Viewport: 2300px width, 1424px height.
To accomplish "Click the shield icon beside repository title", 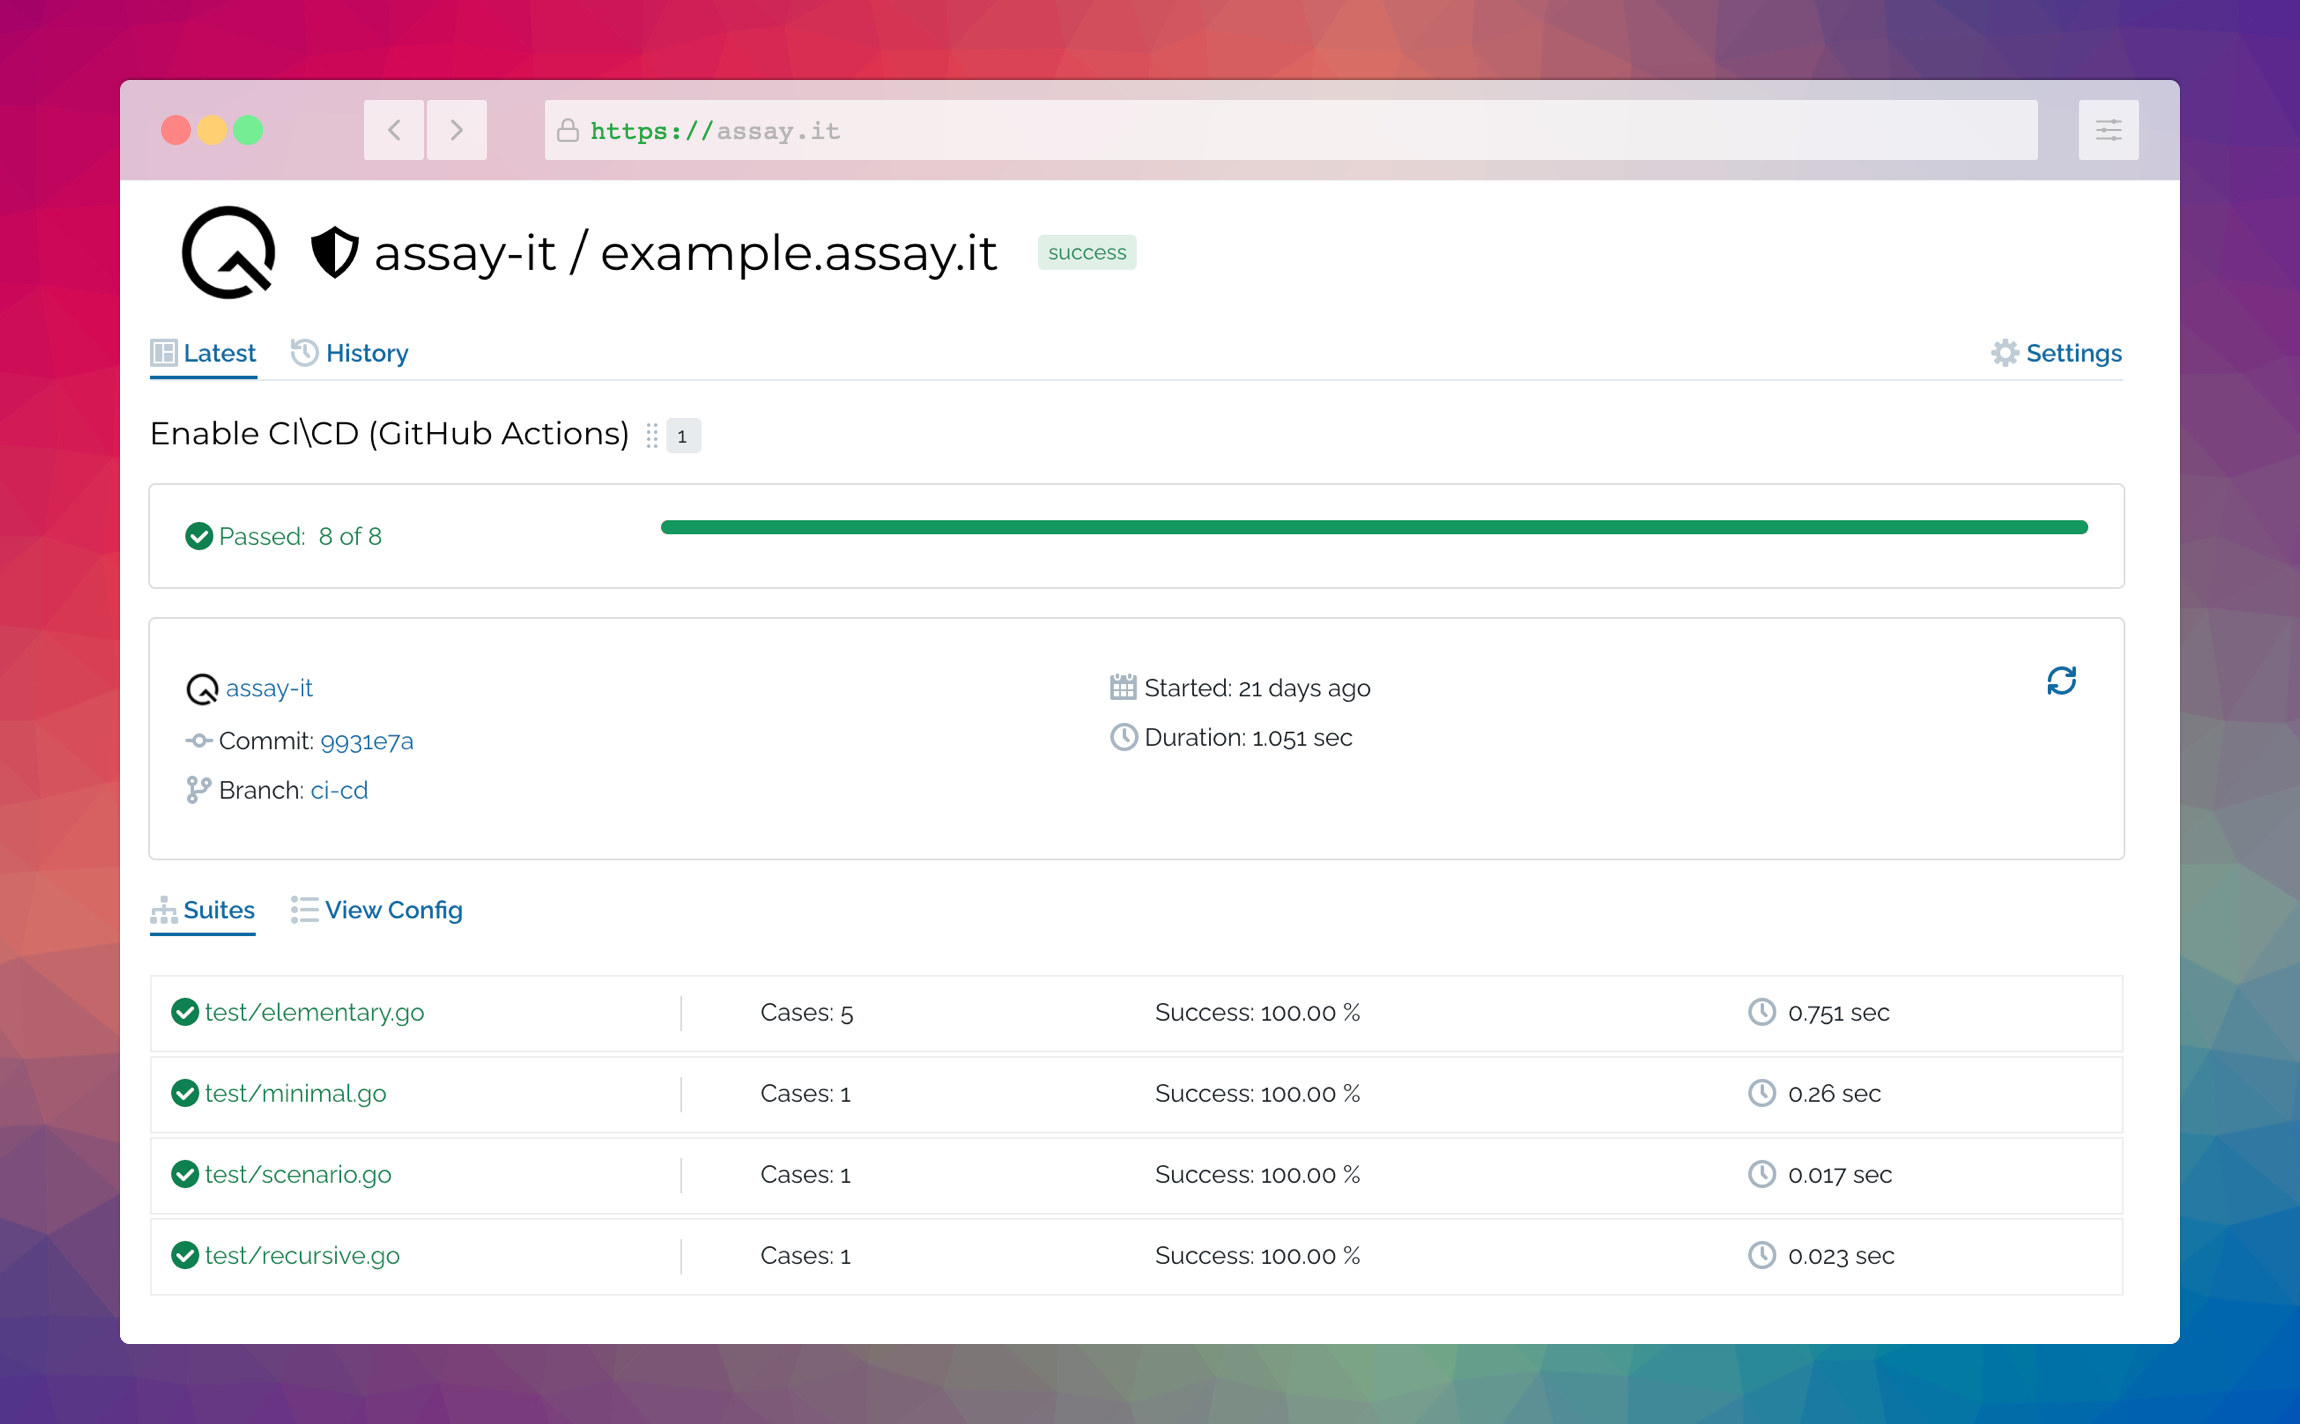I will coord(334,252).
